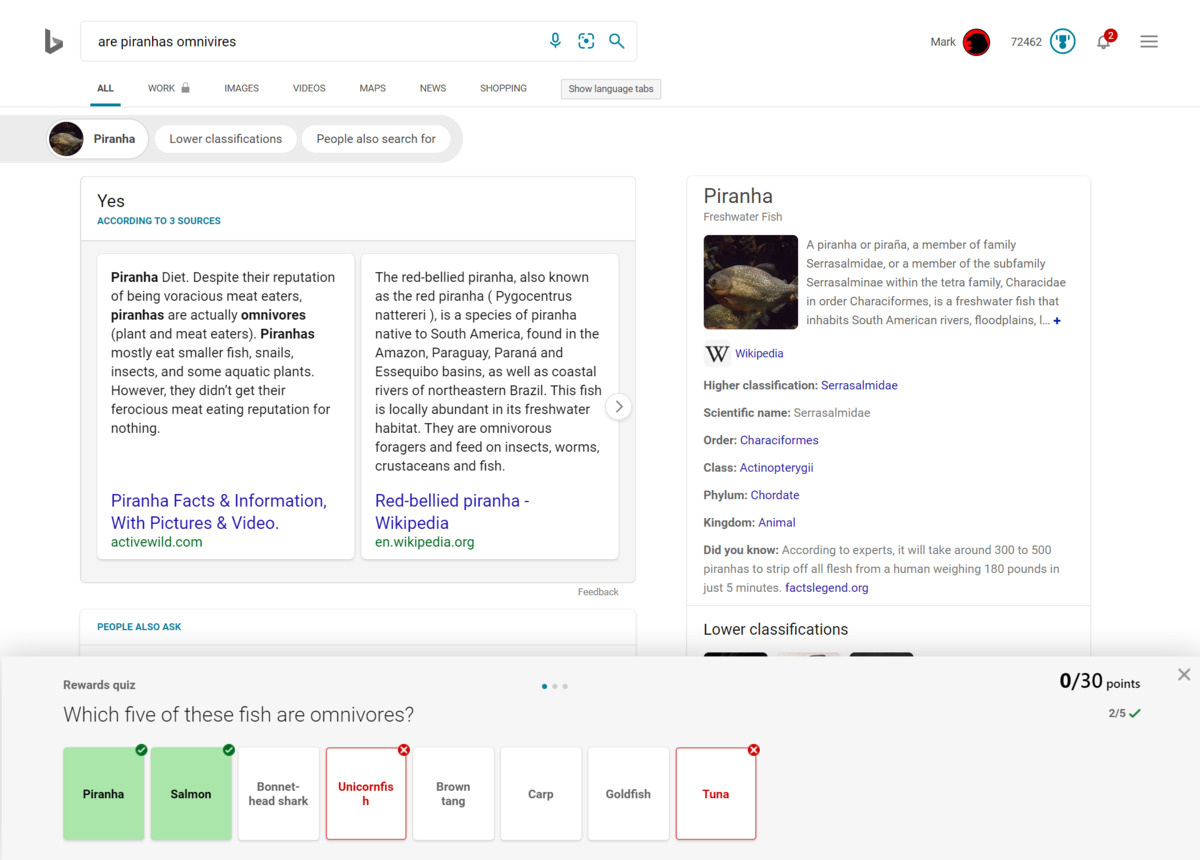Screen dimensions: 1200x860
Task: Open the notifications bell
Action: (1104, 42)
